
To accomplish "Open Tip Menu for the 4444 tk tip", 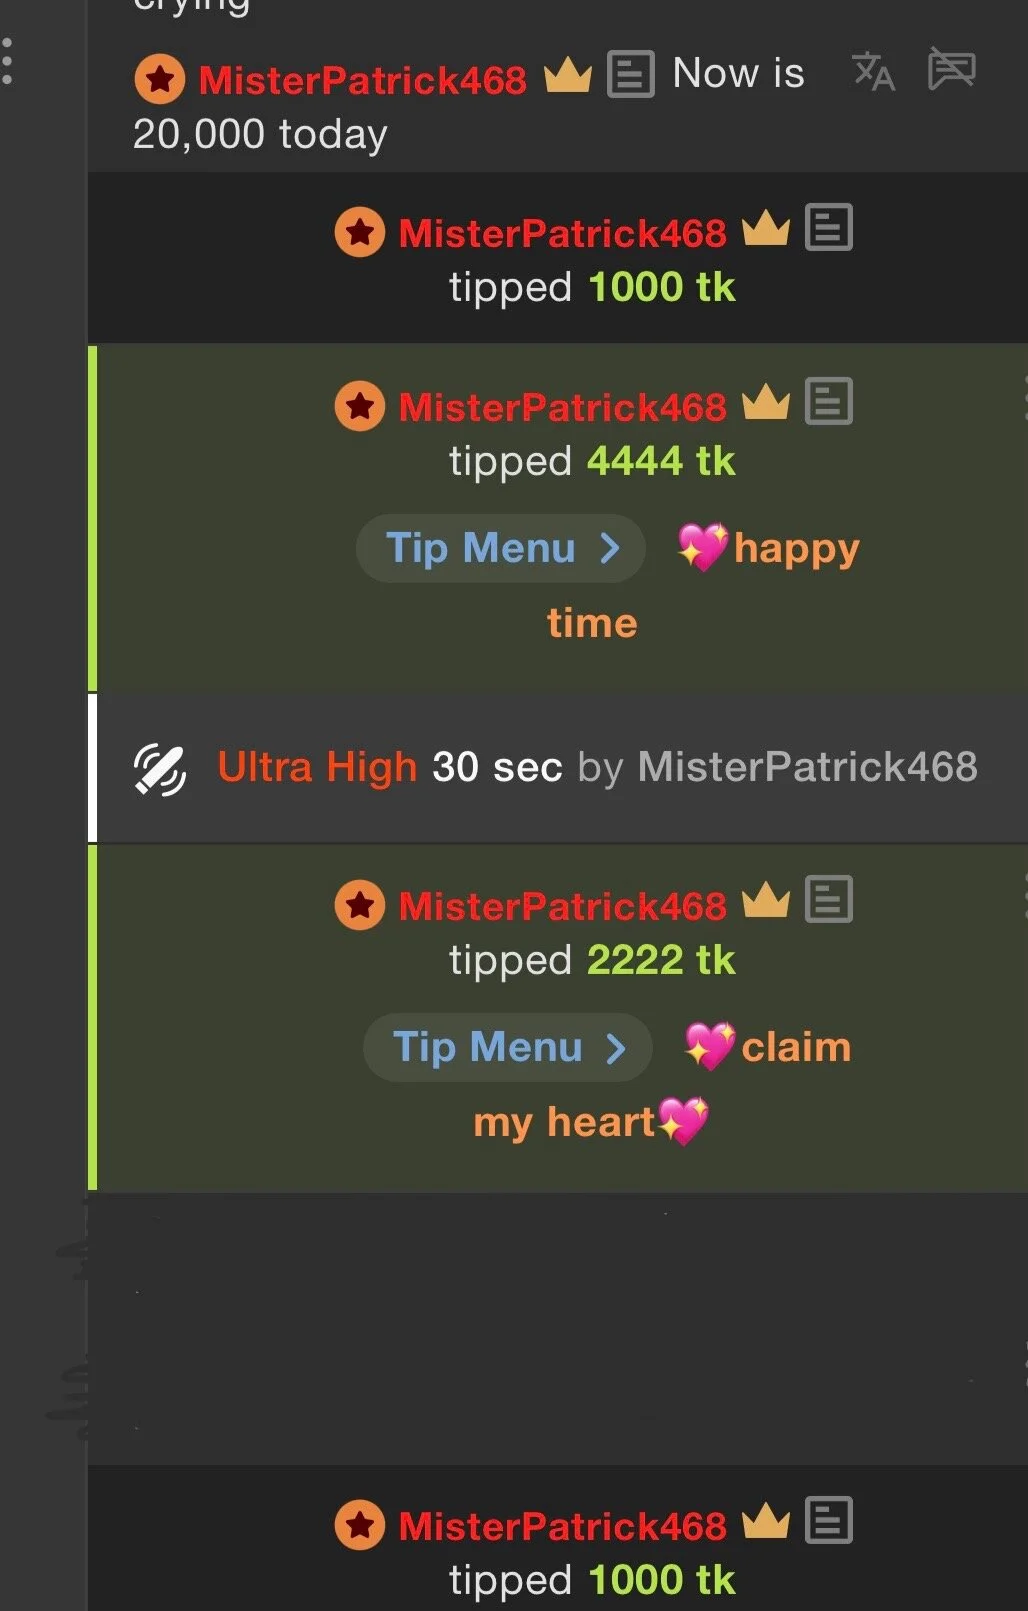I will coord(501,548).
